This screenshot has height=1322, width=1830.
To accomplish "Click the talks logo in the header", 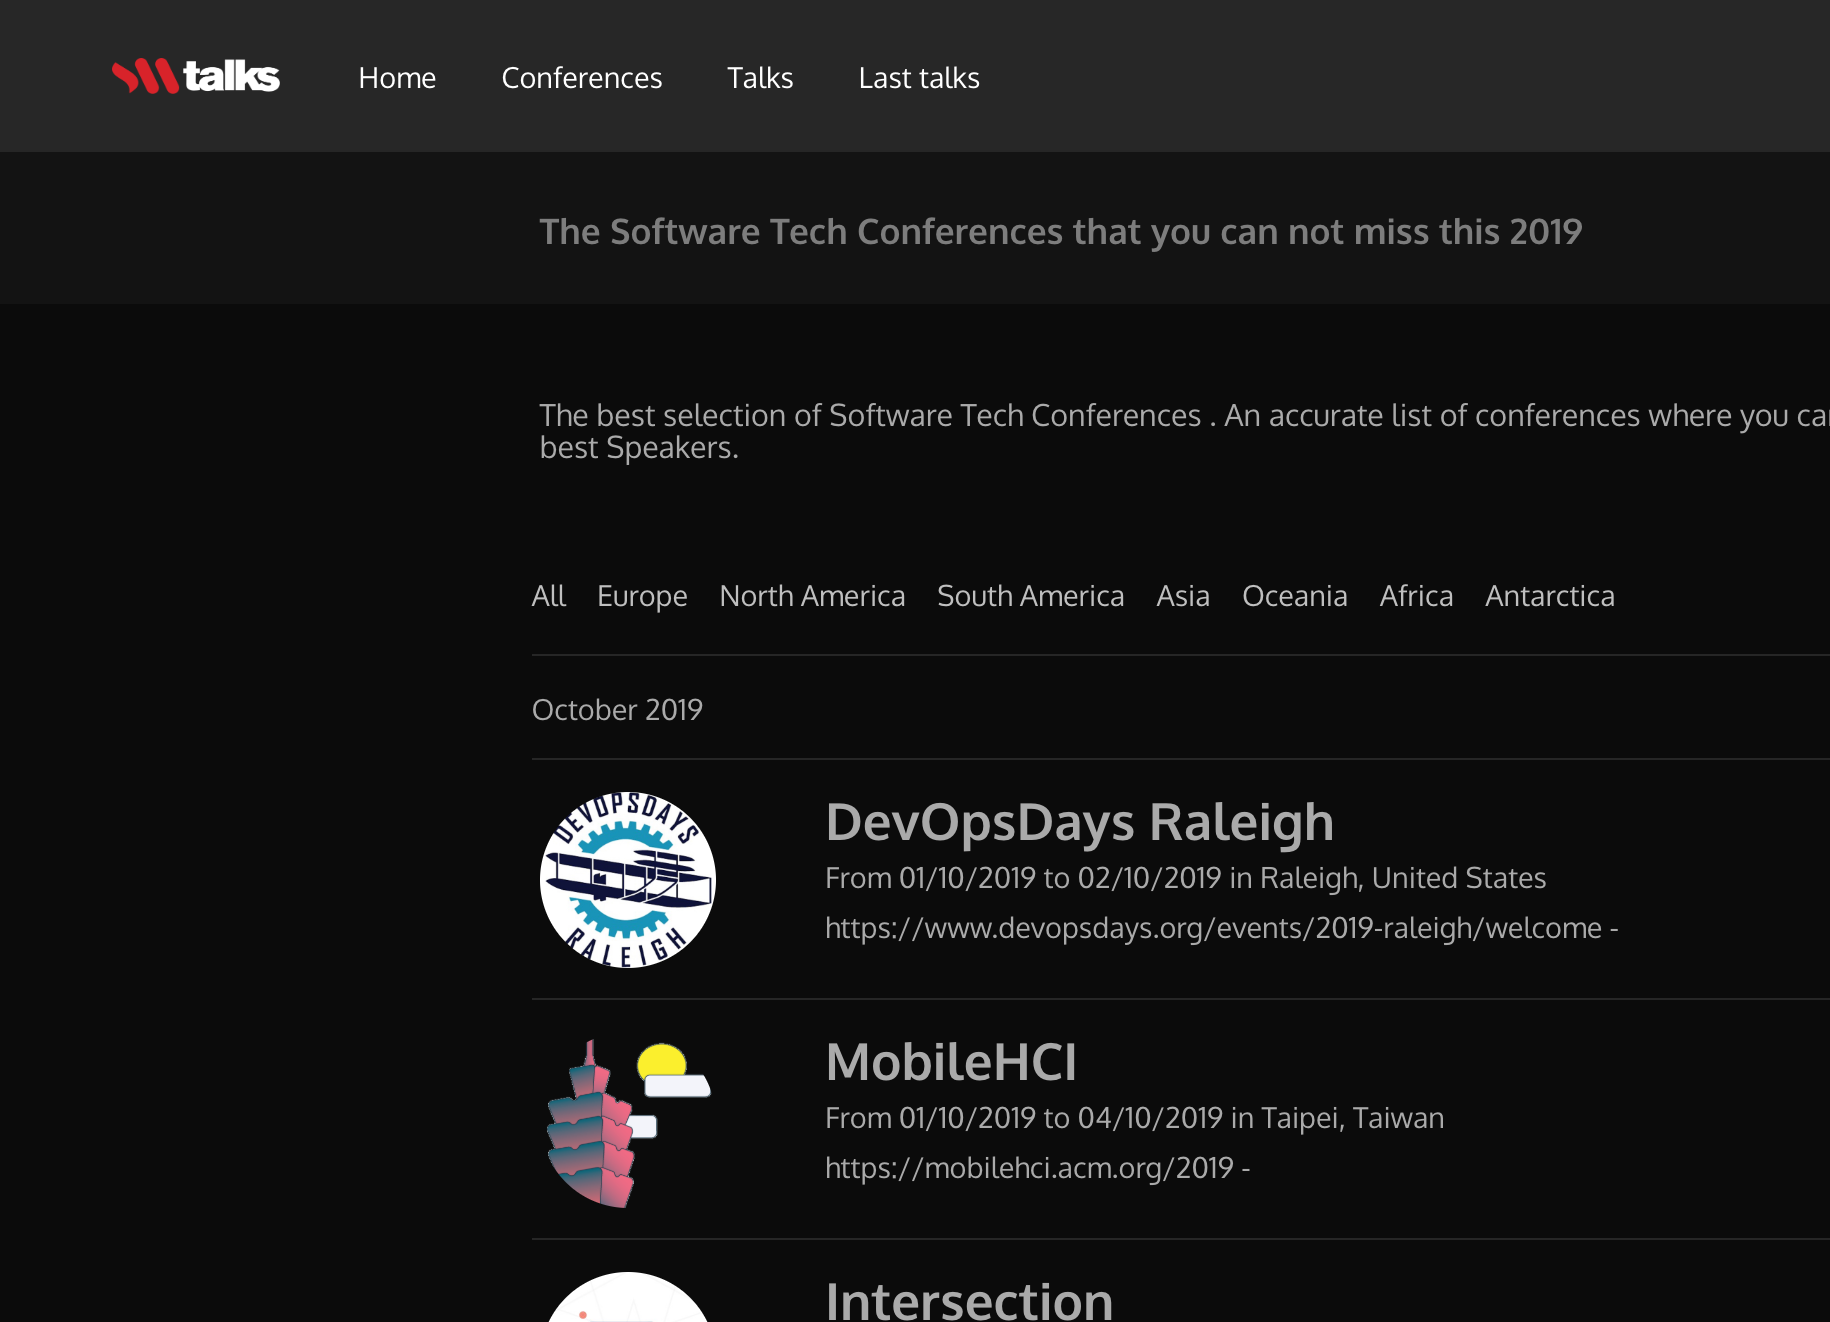I will [196, 76].
